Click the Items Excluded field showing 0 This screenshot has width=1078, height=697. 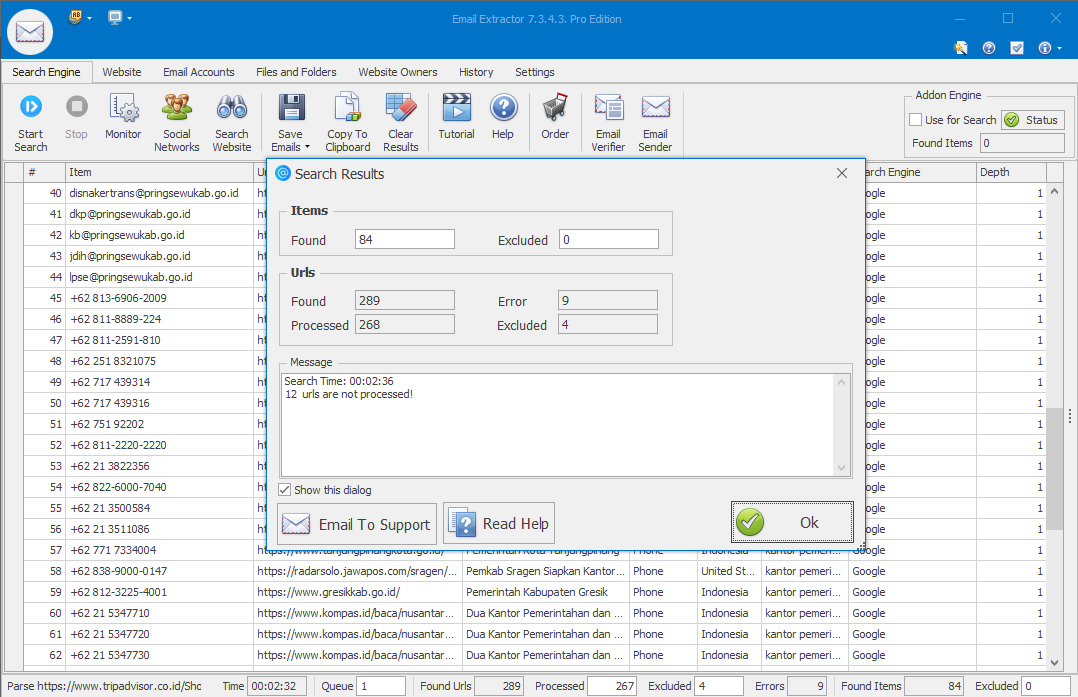(608, 239)
